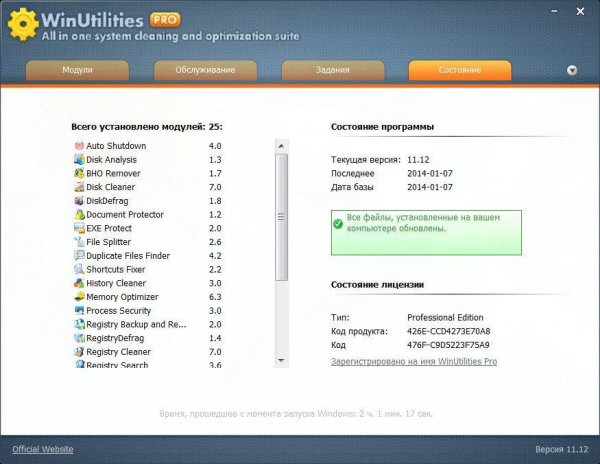The height and width of the screenshot is (464, 600).
Task: Select the Auto Shutdown text label
Action: click(116, 146)
